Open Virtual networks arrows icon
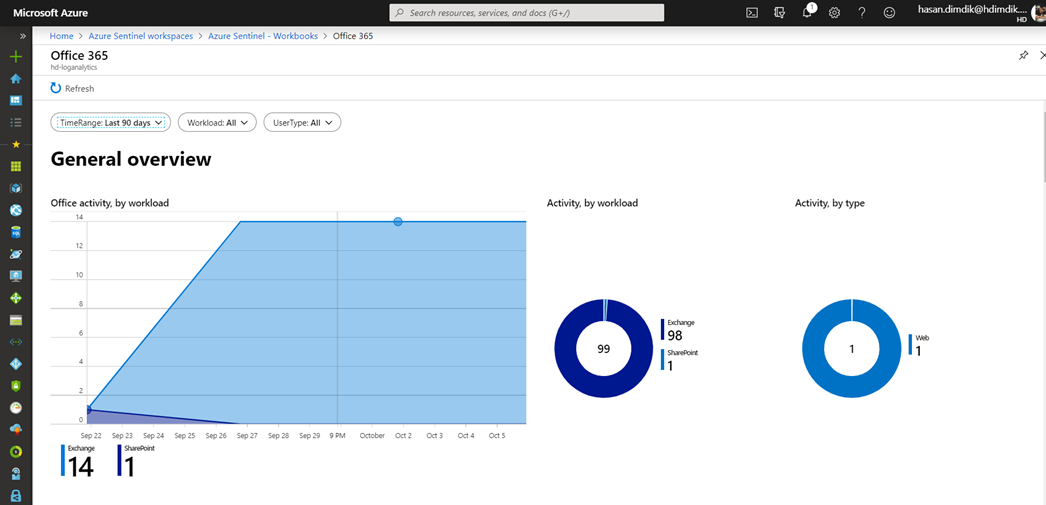Screen dimensions: 1046x505 (x=16, y=342)
